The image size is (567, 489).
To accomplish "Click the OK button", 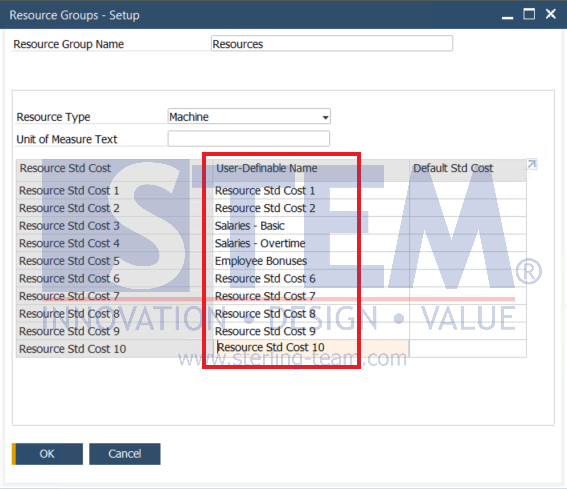I will [47, 454].
